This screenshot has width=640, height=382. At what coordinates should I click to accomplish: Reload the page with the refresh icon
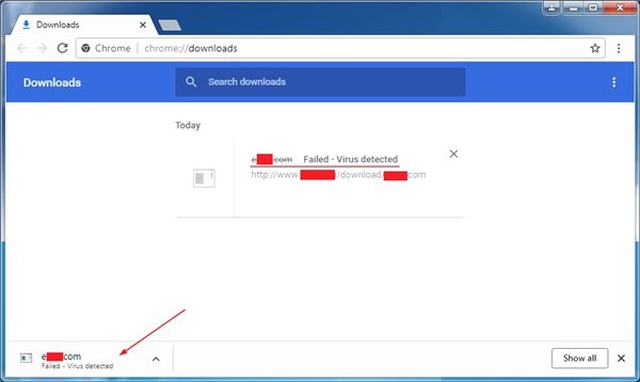click(62, 48)
